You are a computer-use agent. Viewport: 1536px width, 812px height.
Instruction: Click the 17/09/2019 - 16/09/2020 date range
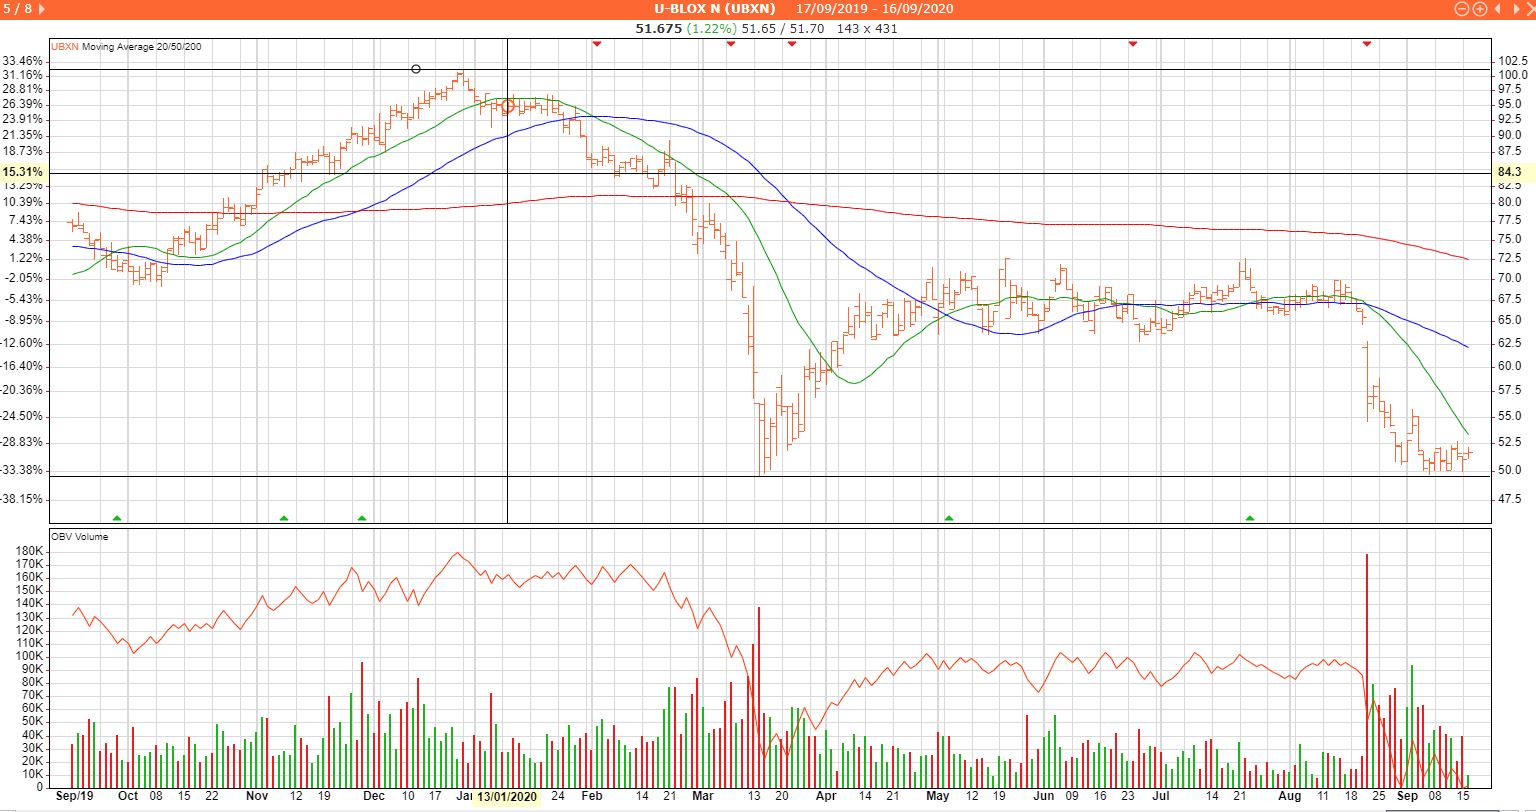pyautogui.click(x=874, y=9)
